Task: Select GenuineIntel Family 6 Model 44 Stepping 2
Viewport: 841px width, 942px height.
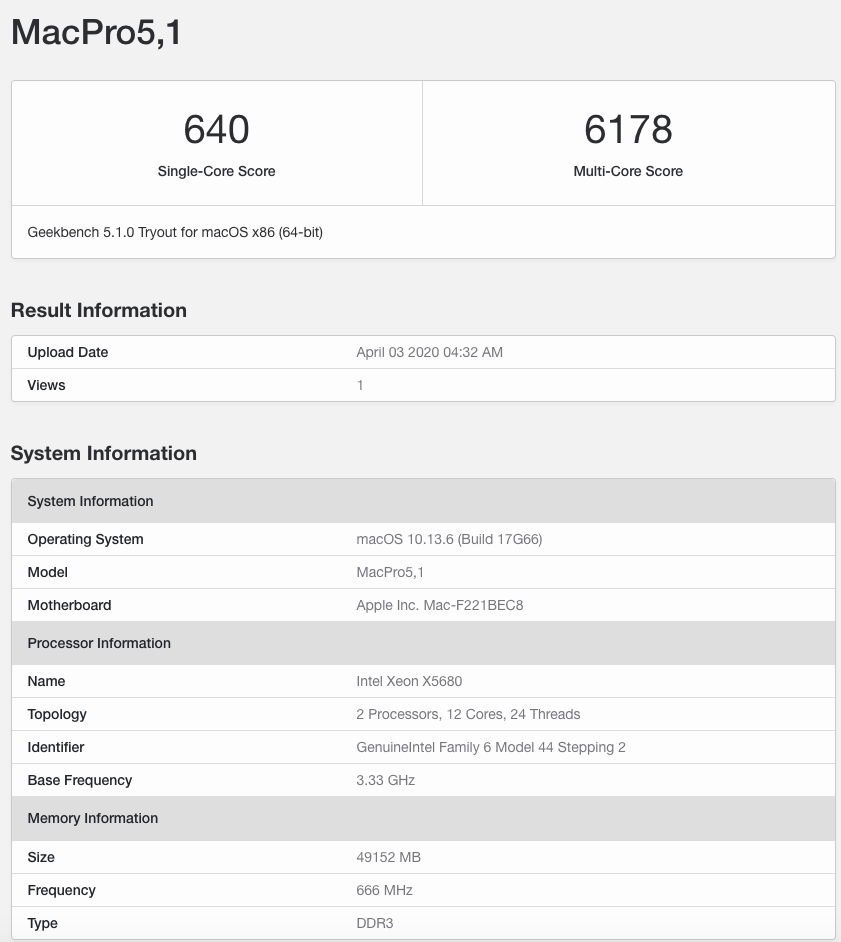Action: (491, 747)
